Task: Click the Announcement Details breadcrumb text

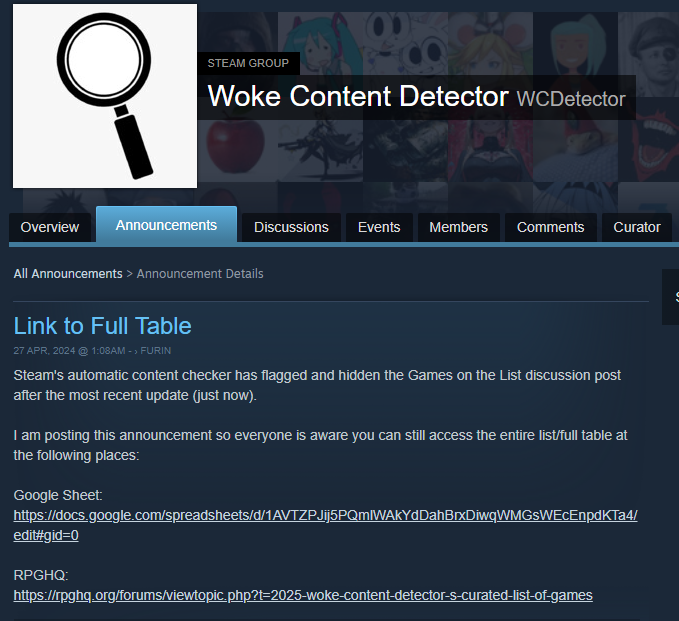Action: (x=200, y=274)
